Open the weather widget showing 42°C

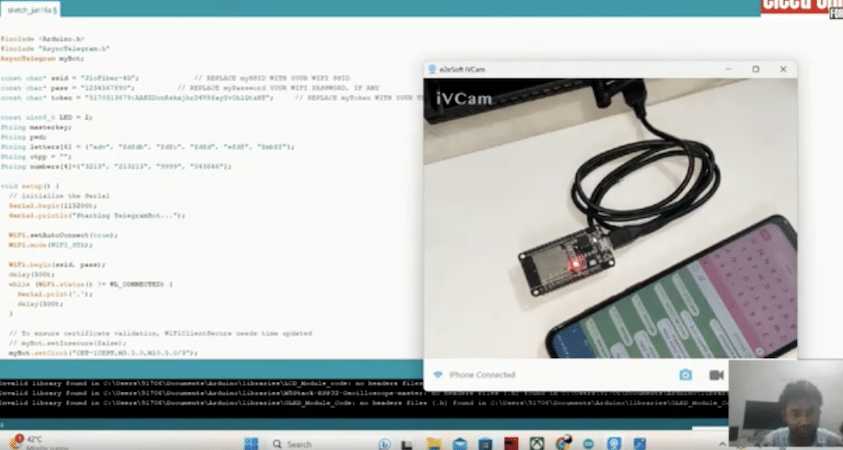(x=30, y=441)
